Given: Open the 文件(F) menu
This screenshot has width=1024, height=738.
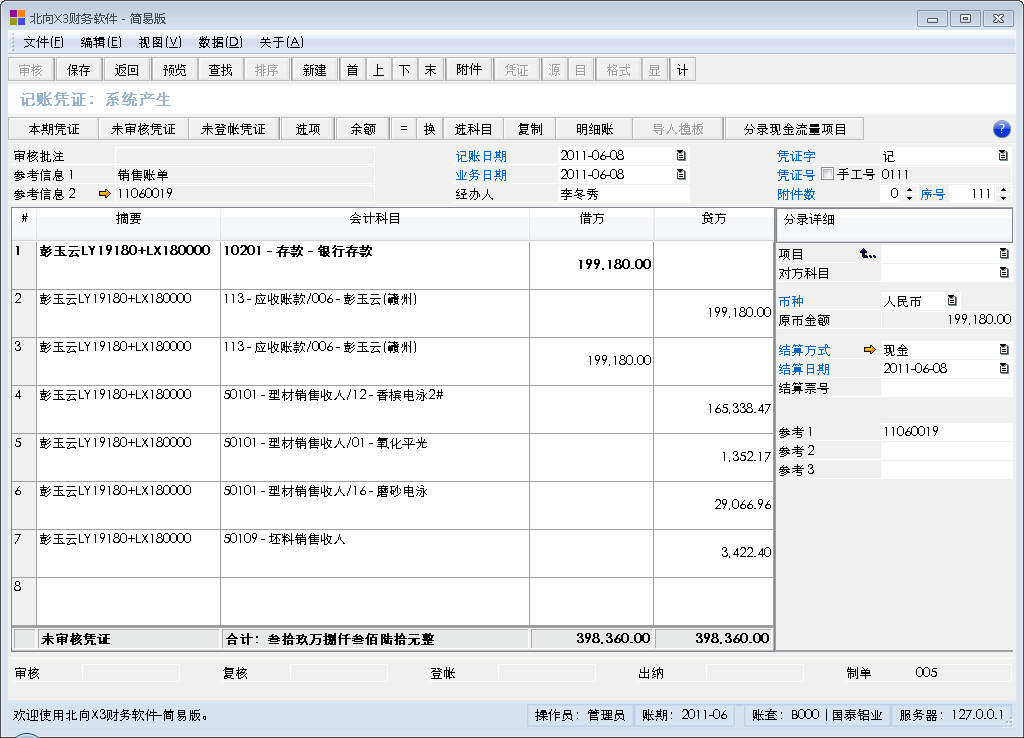Looking at the screenshot, I should [44, 42].
